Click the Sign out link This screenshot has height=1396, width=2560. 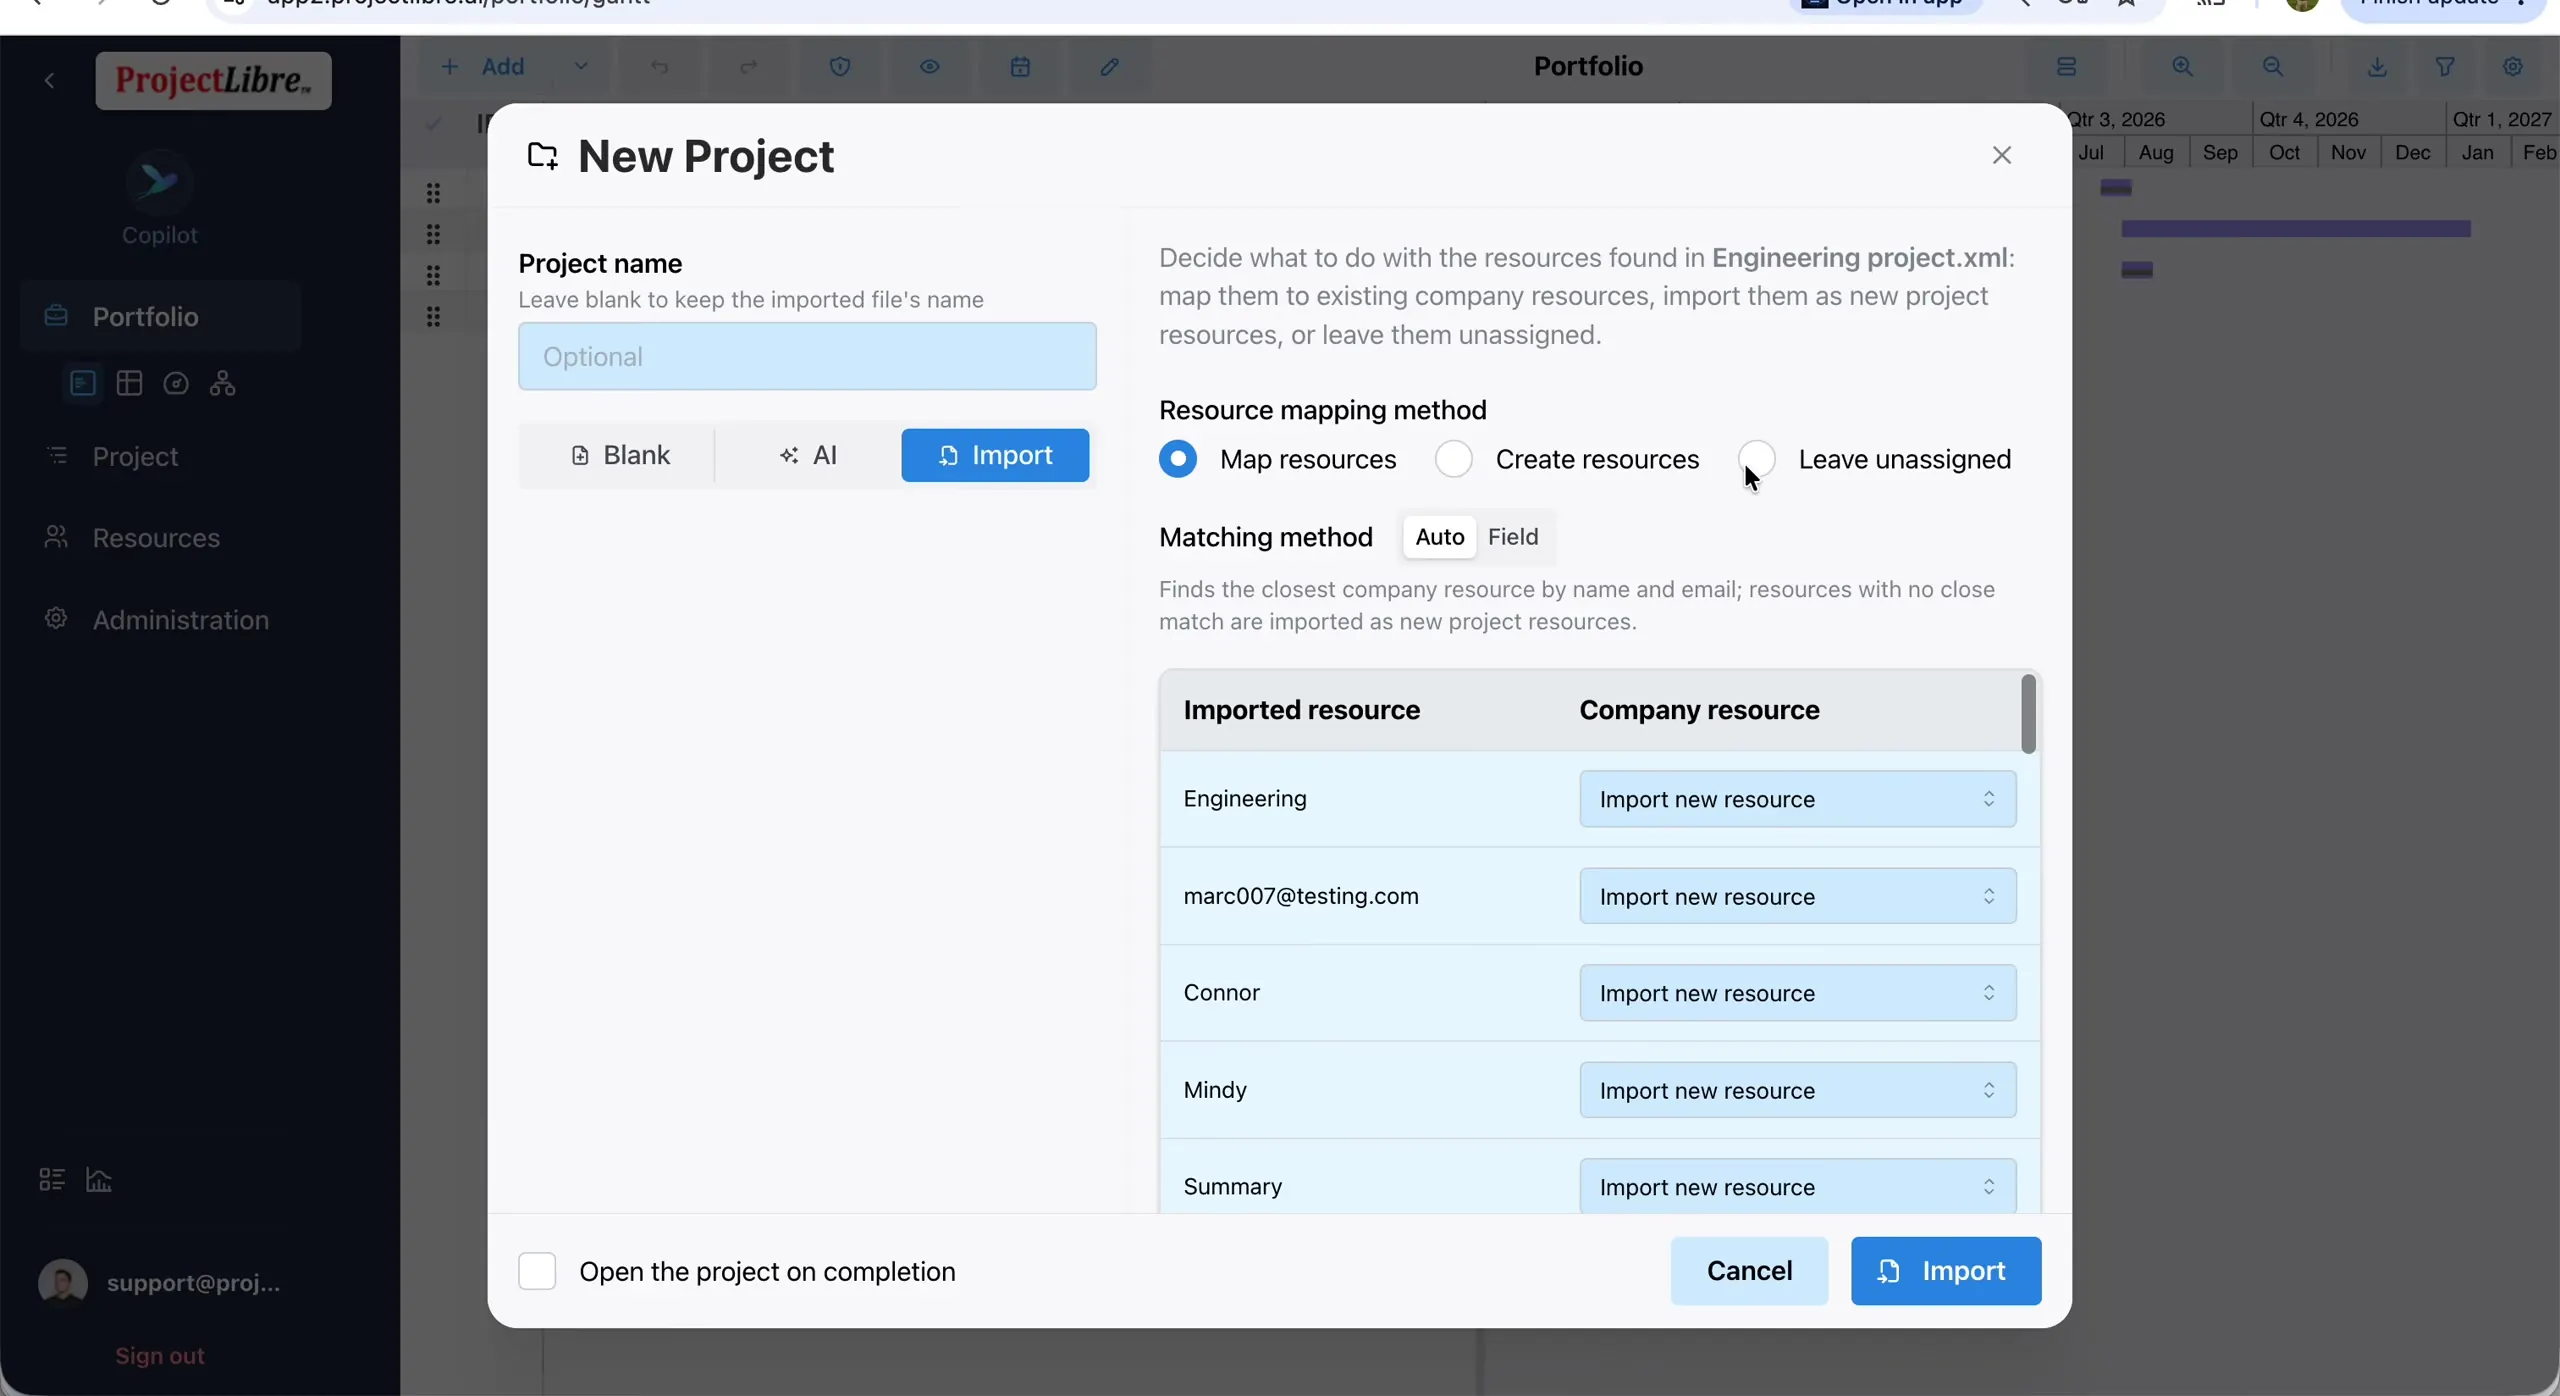(x=160, y=1356)
